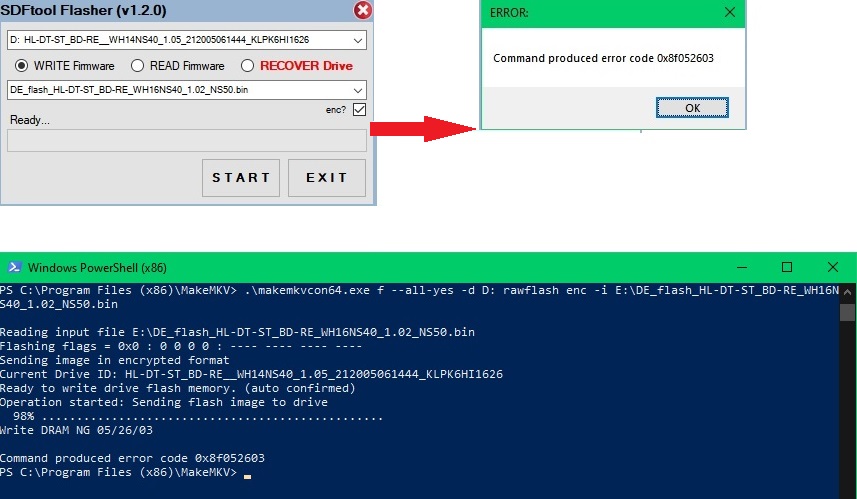Click the 'Sending image in encrypted format' line
Image resolution: width=857 pixels, height=499 pixels.
tap(115, 360)
